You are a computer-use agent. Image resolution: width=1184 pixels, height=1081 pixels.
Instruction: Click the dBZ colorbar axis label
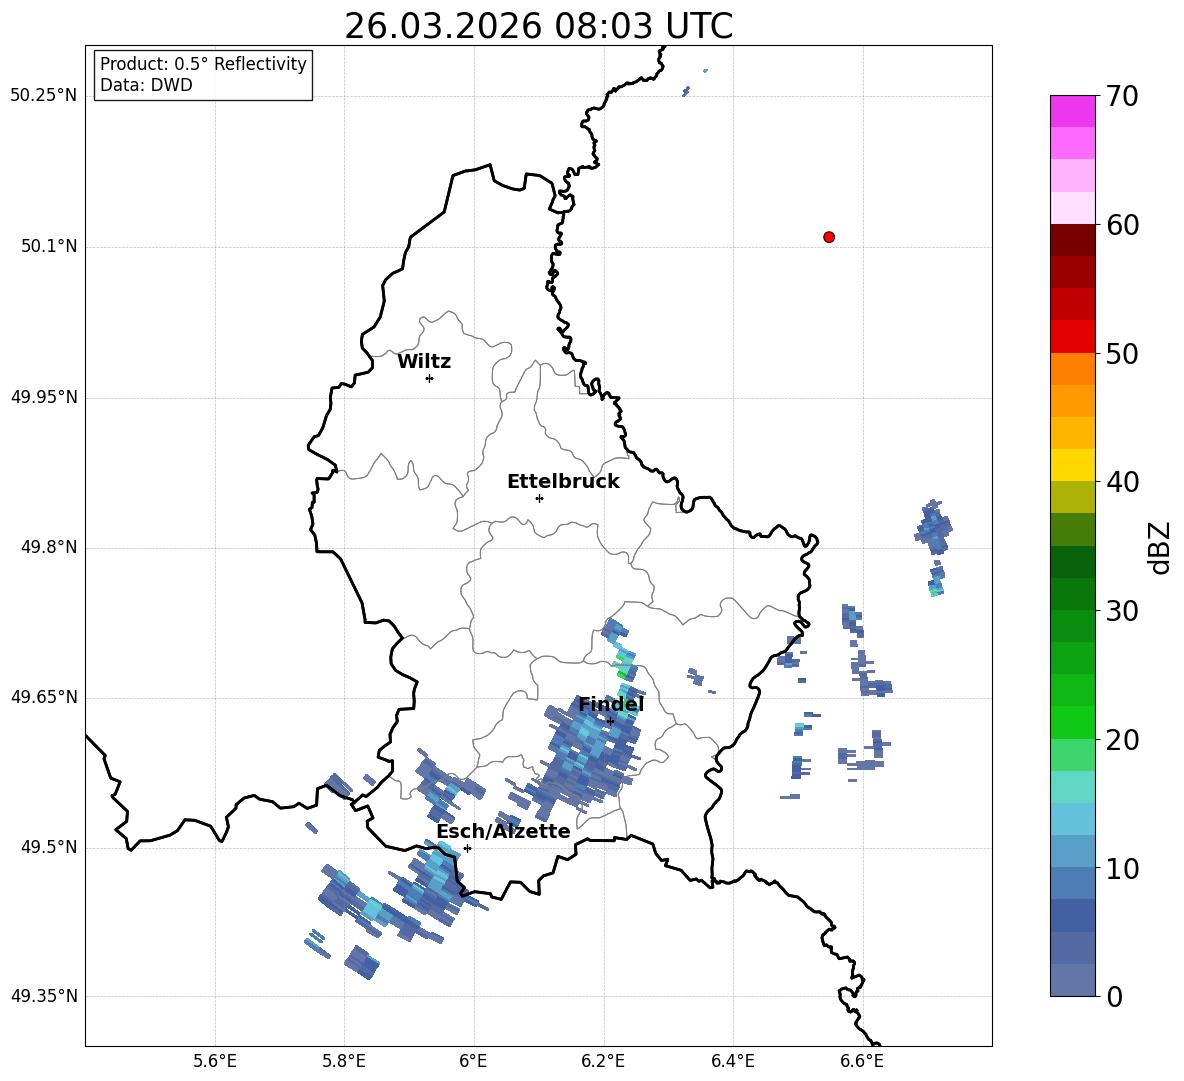coord(1161,547)
